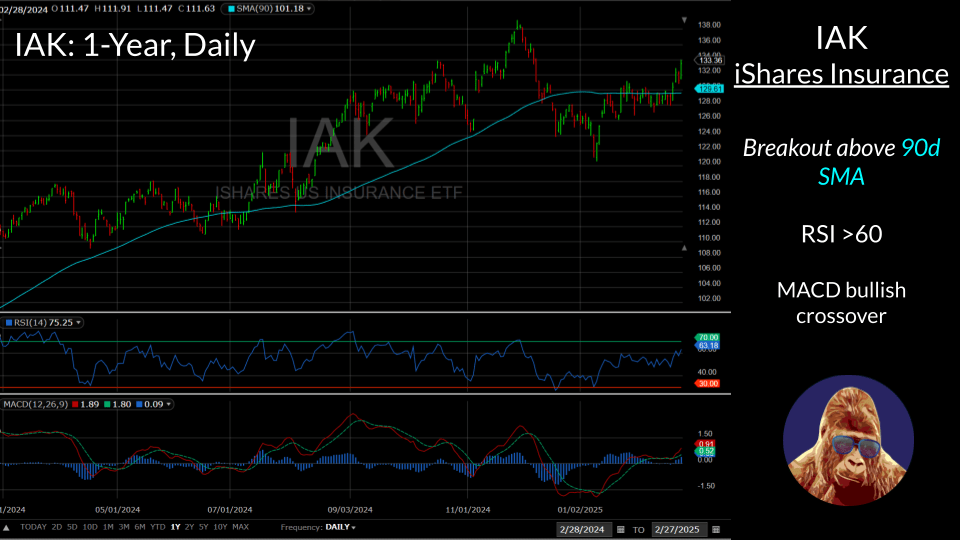The height and width of the screenshot is (540, 960).
Task: Select the 1M time range
Action: (x=108, y=527)
